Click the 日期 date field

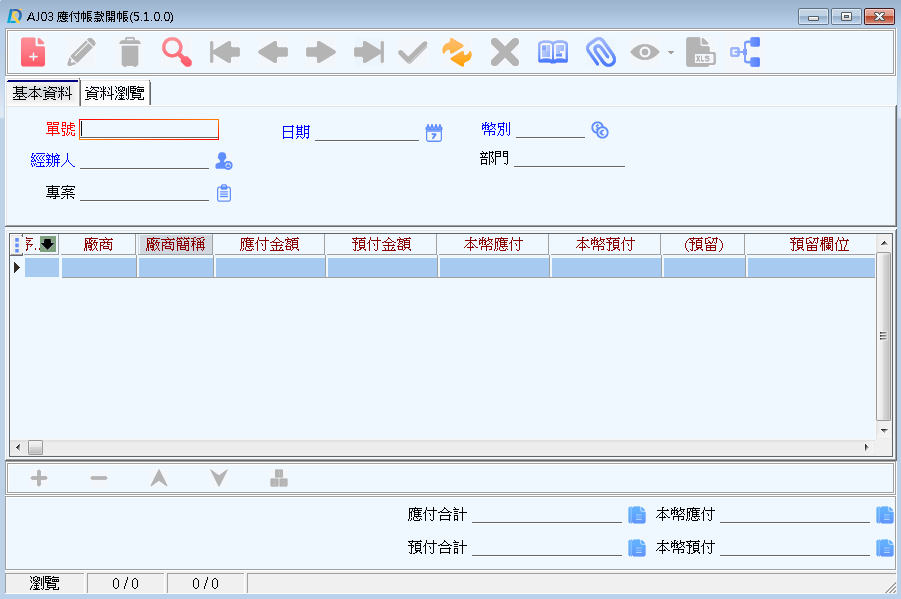click(x=367, y=133)
